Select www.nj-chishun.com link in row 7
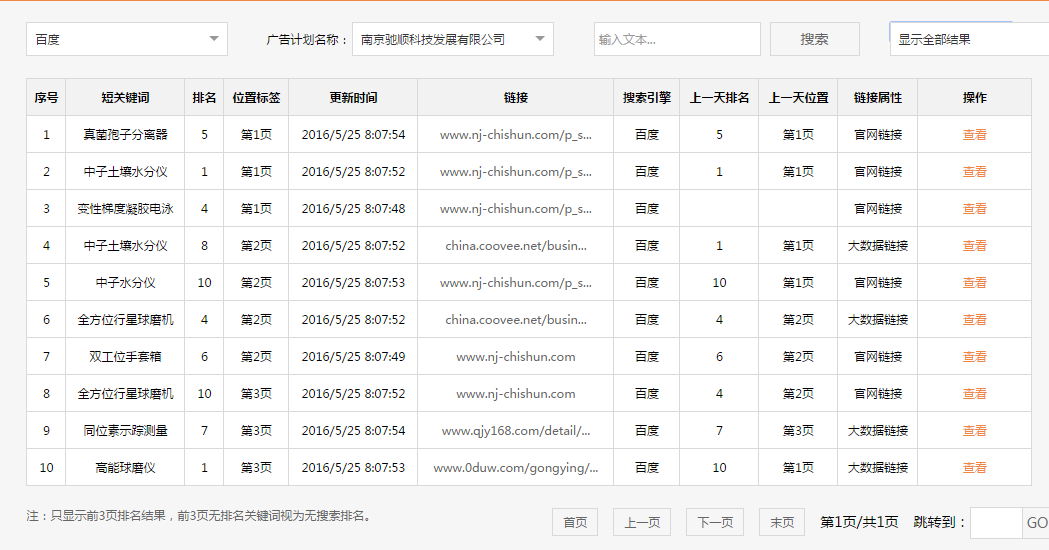The width and height of the screenshot is (1049, 550). coord(516,357)
